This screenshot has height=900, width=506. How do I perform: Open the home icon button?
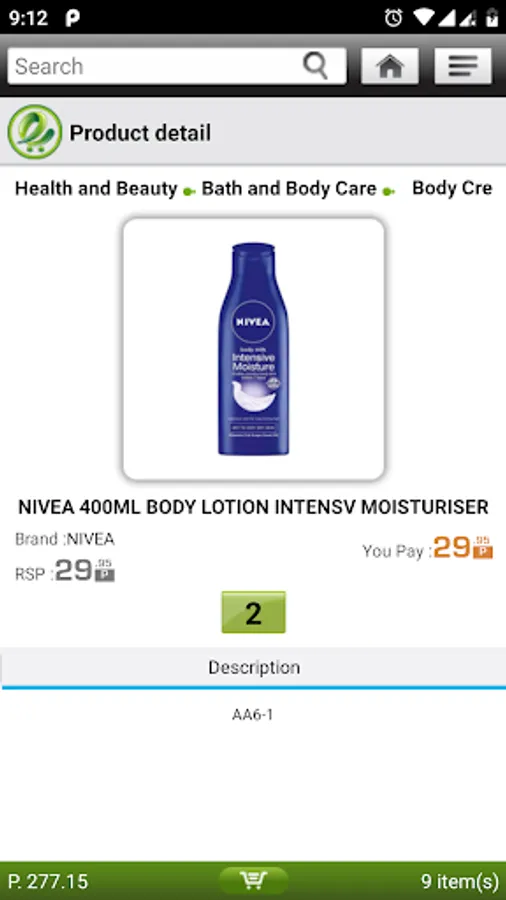click(390, 66)
